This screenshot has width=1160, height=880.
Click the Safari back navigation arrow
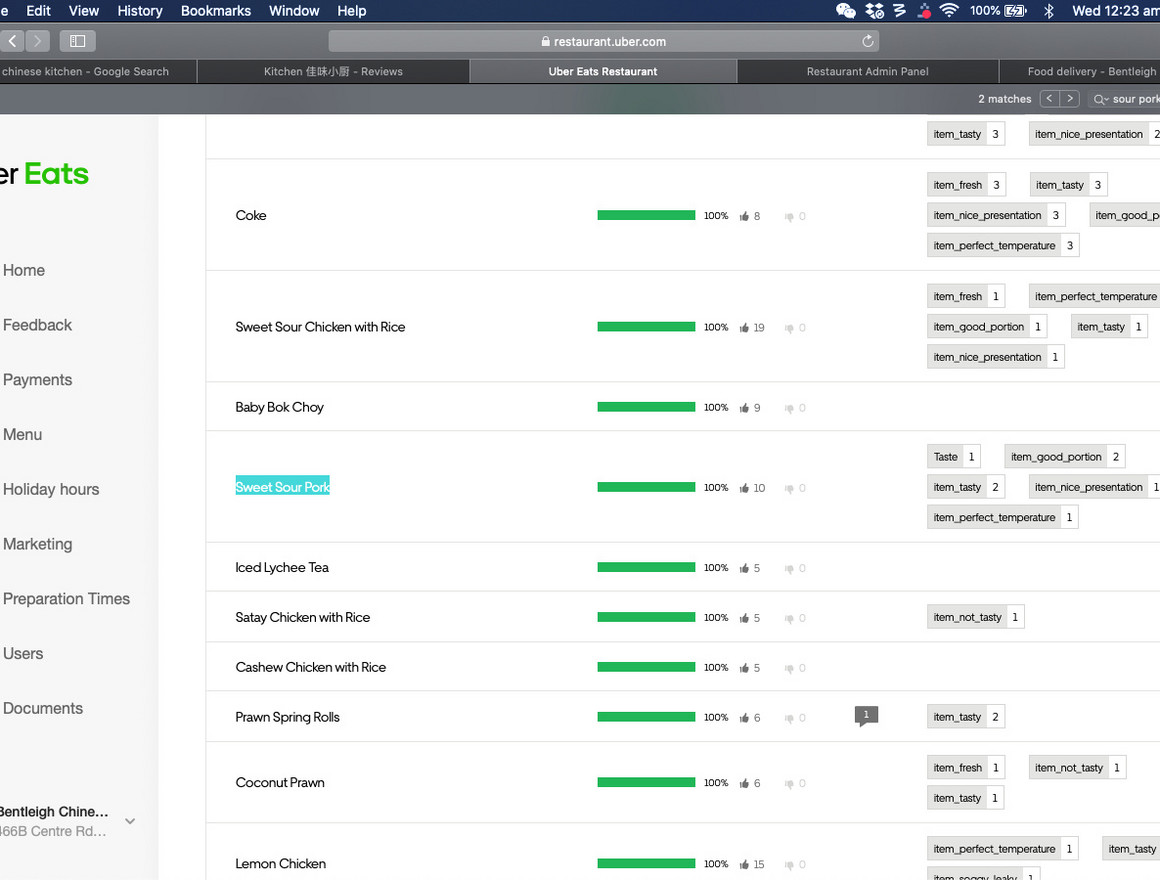tap(13, 41)
